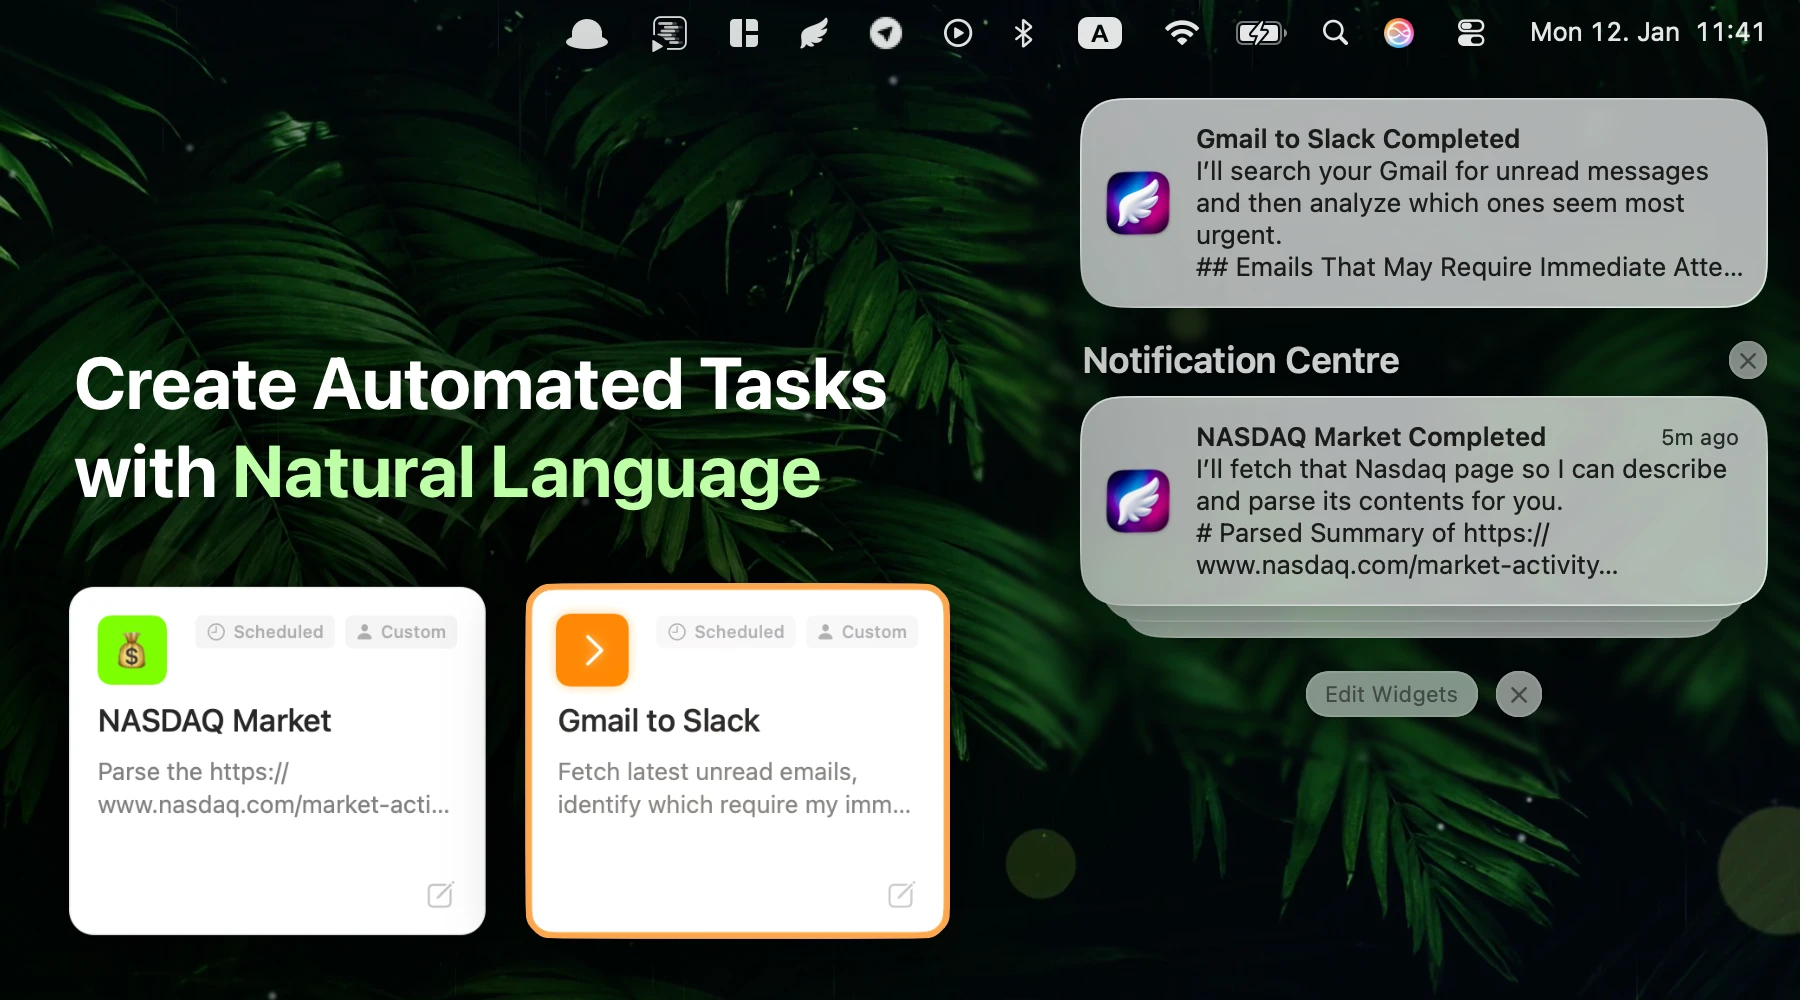The height and width of the screenshot is (1000, 1800).
Task: Toggle Bluetooth from the menu bar
Action: (1022, 33)
